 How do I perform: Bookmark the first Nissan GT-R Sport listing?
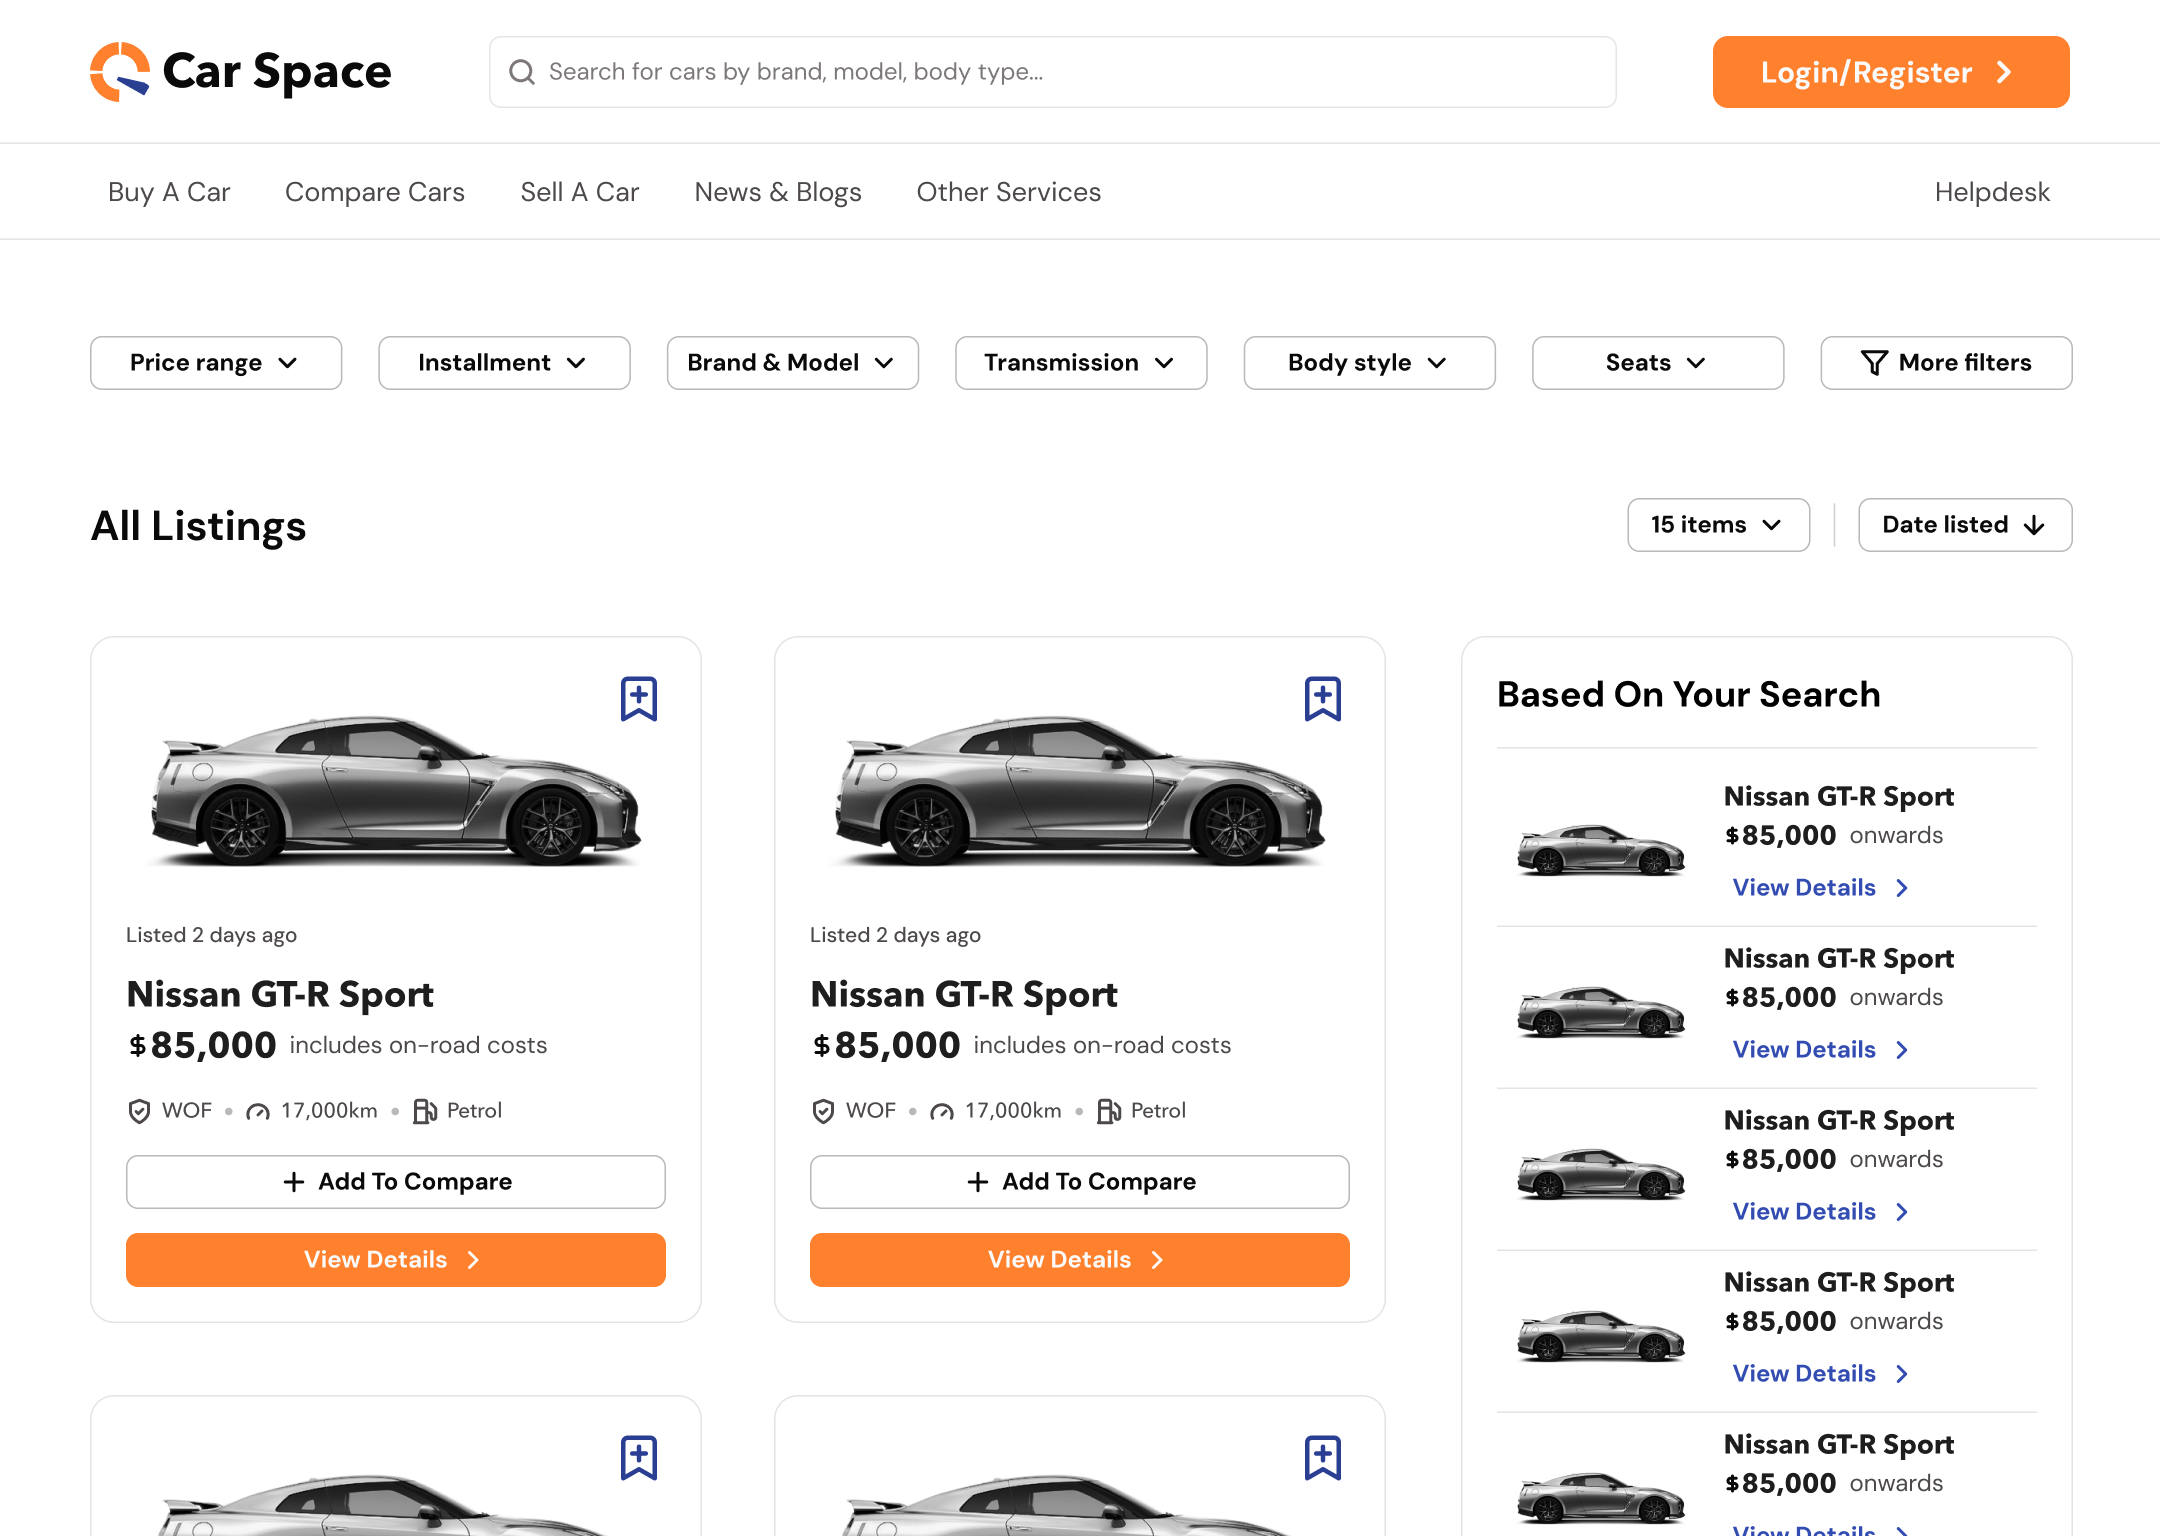tap(639, 699)
